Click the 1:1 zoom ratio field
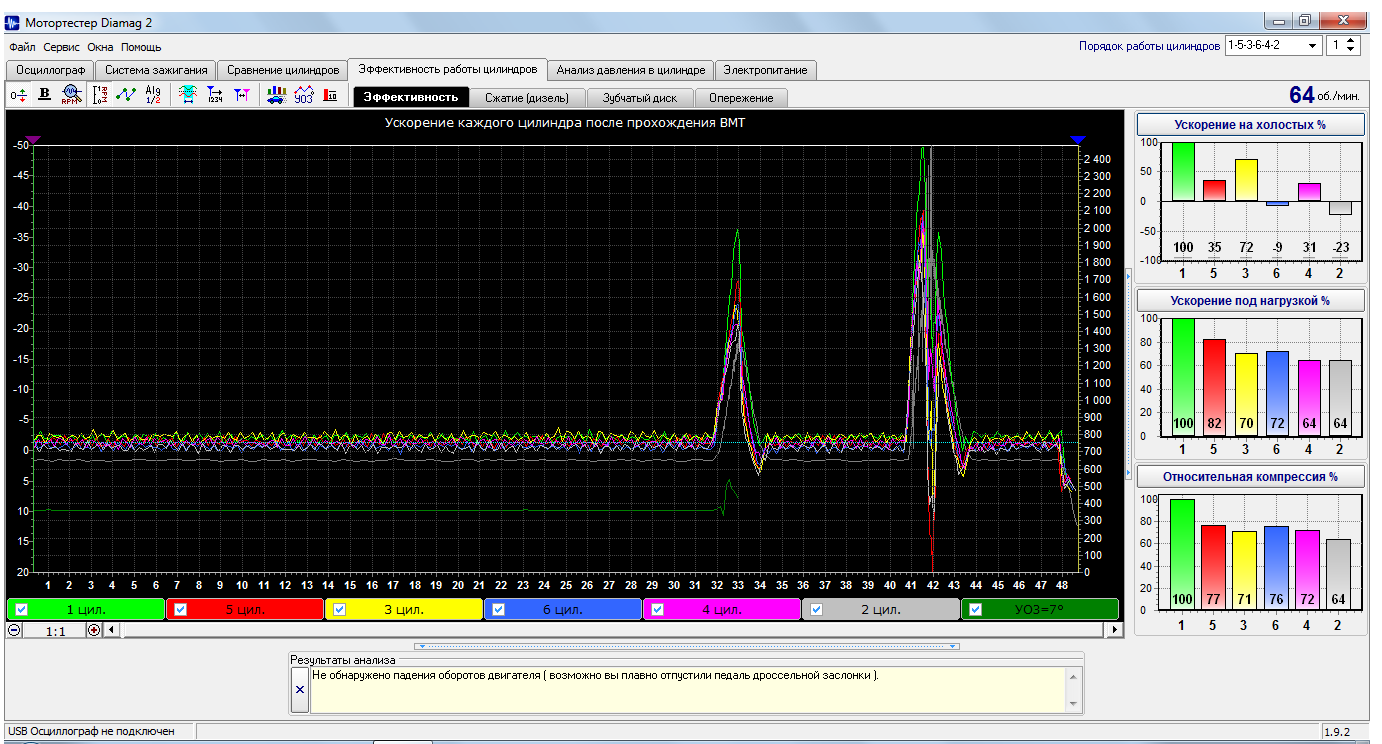This screenshot has height=744, width=1382. click(x=54, y=630)
